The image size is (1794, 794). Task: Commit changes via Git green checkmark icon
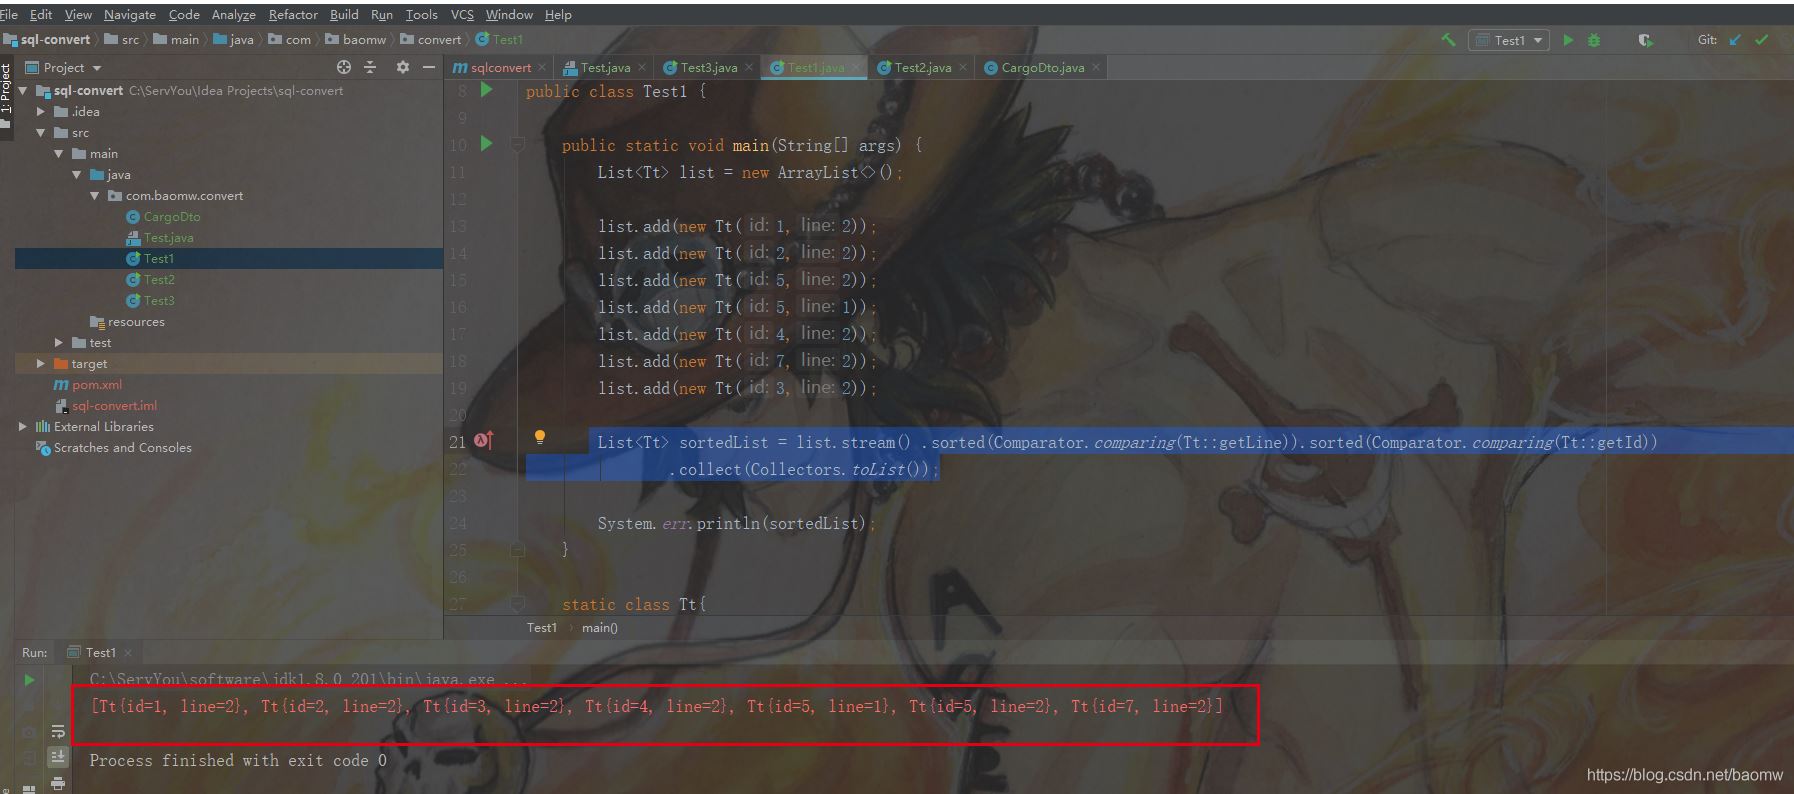click(1762, 40)
